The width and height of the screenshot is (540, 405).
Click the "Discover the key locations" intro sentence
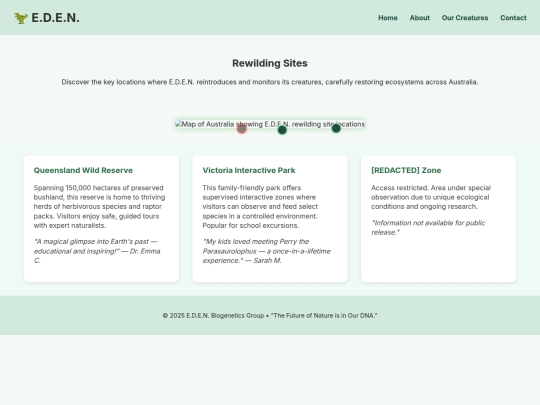[x=270, y=82]
